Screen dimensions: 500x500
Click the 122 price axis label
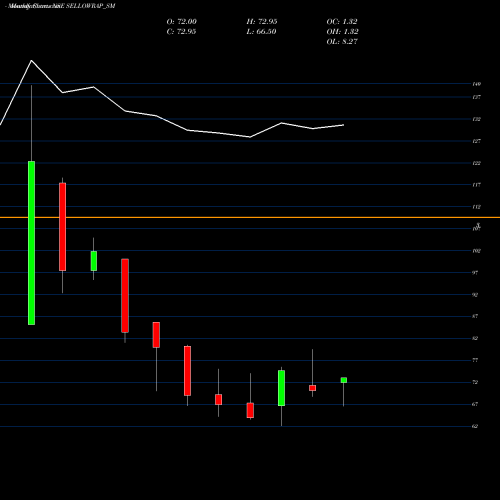coord(477,163)
